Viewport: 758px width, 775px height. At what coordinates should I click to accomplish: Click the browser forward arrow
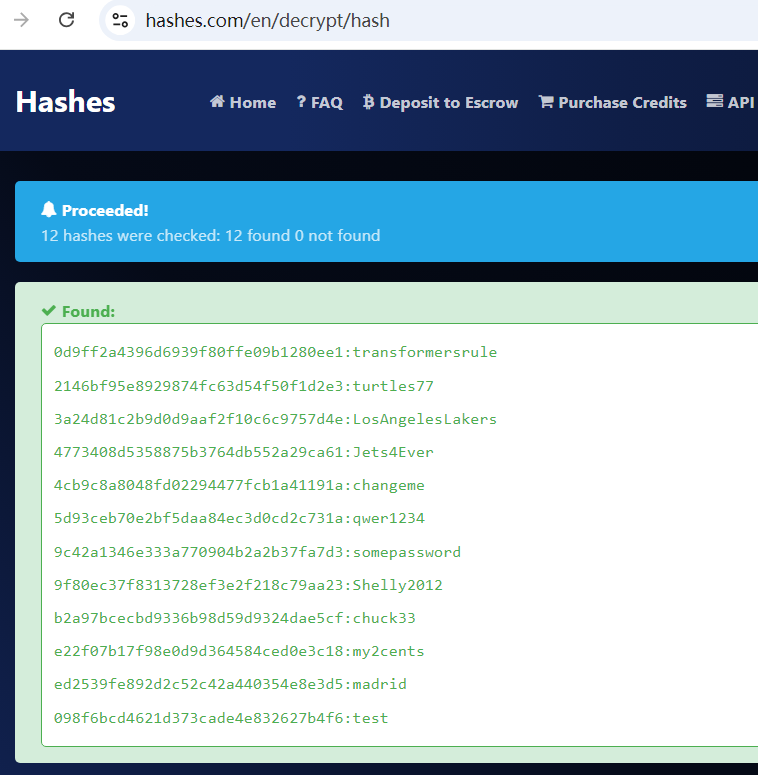click(21, 20)
